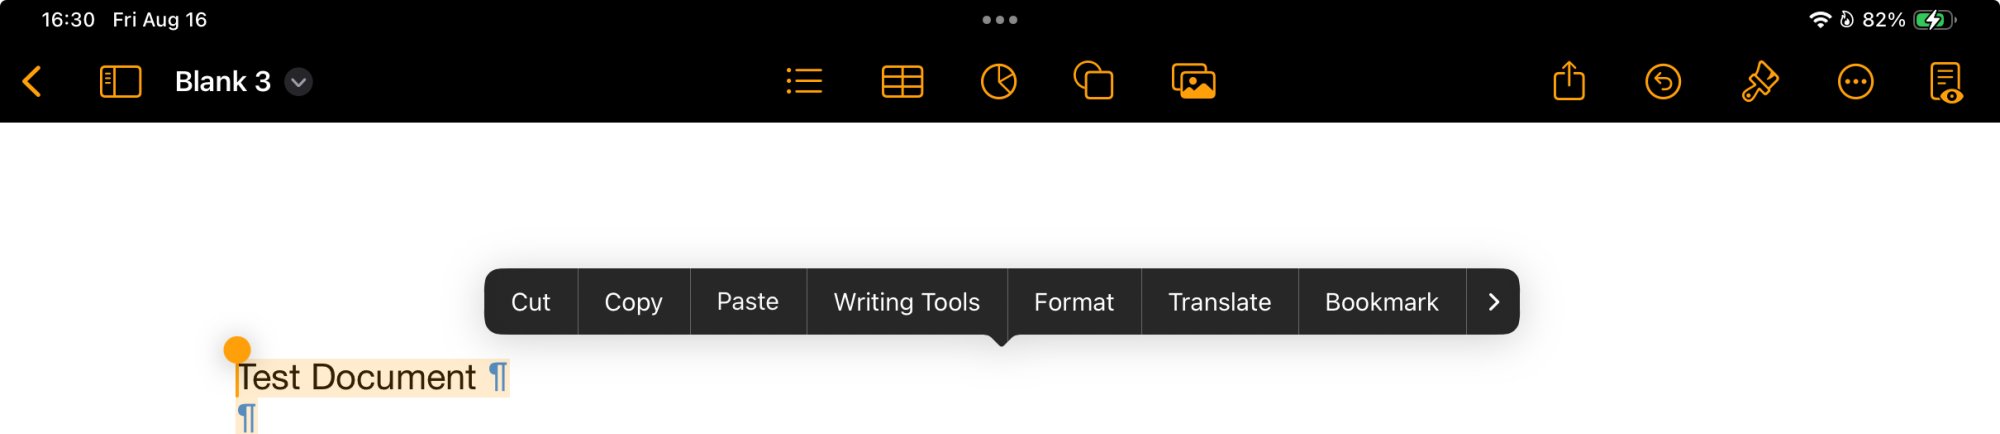Open the media insert icon
Image resolution: width=2000 pixels, height=434 pixels.
[x=1193, y=82]
